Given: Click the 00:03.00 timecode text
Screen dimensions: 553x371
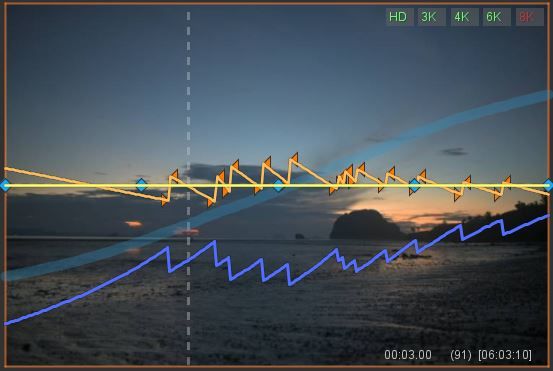Looking at the screenshot, I should (x=408, y=354).
